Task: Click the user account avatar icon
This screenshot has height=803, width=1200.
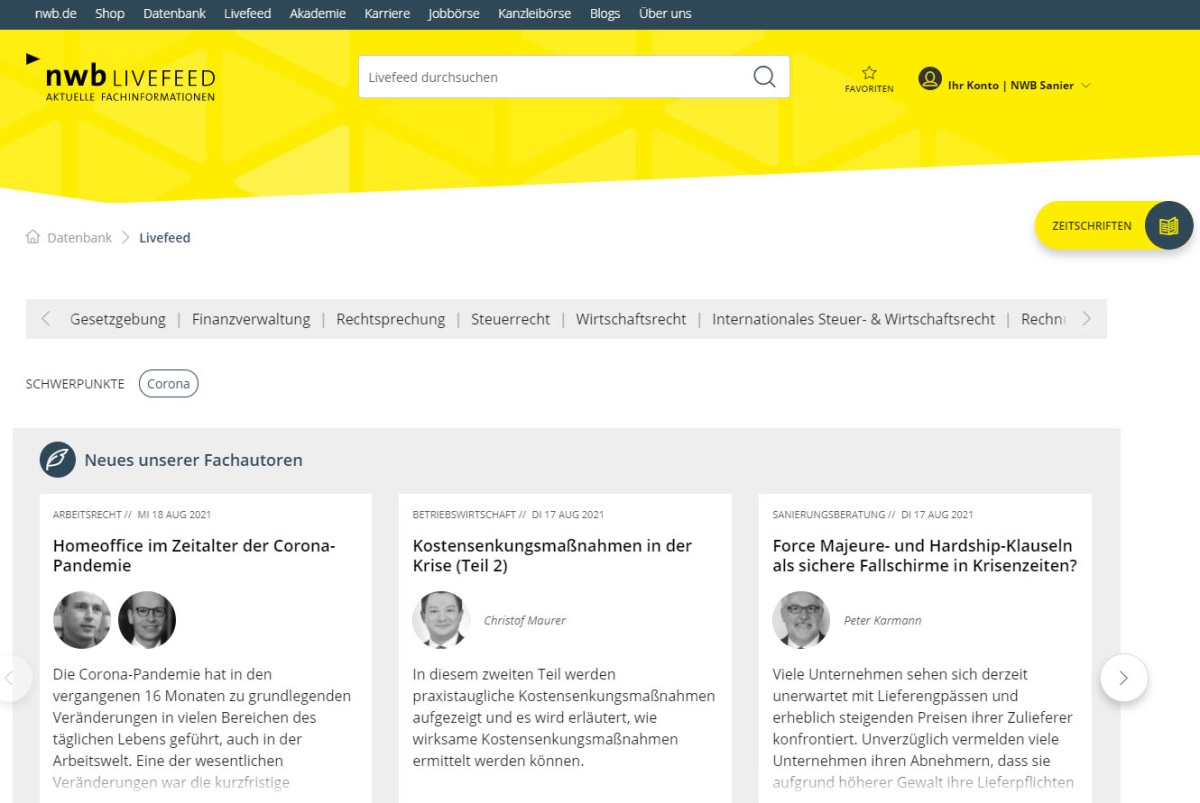Action: tap(930, 79)
